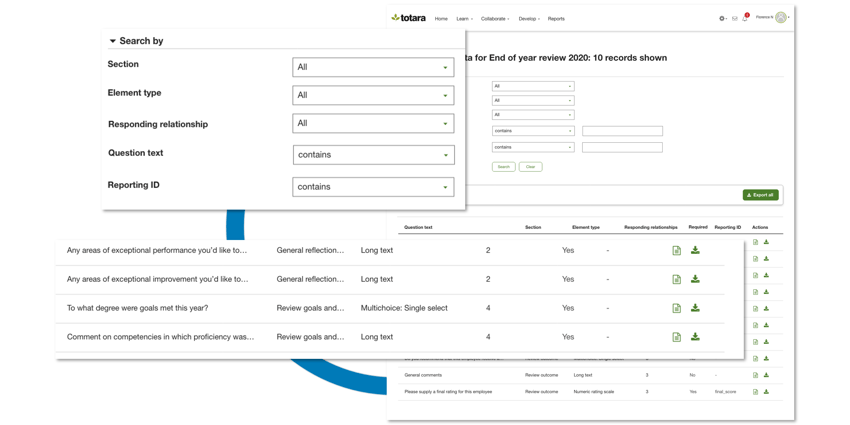
Task: Click 'Numeric rating scale' cell
Action: click(x=594, y=392)
